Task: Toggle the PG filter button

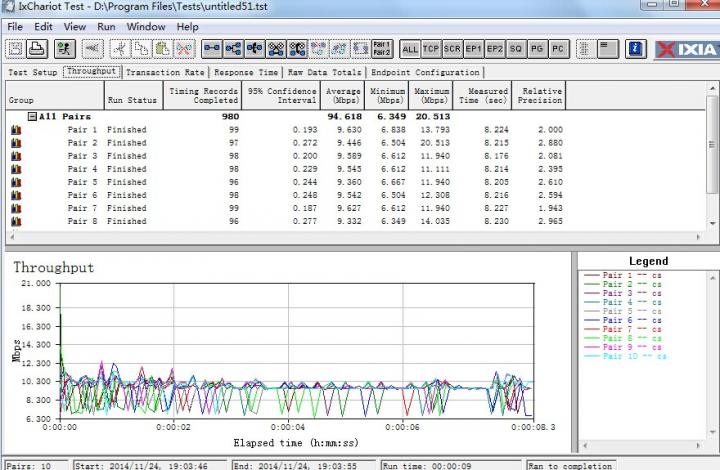Action: click(x=537, y=49)
